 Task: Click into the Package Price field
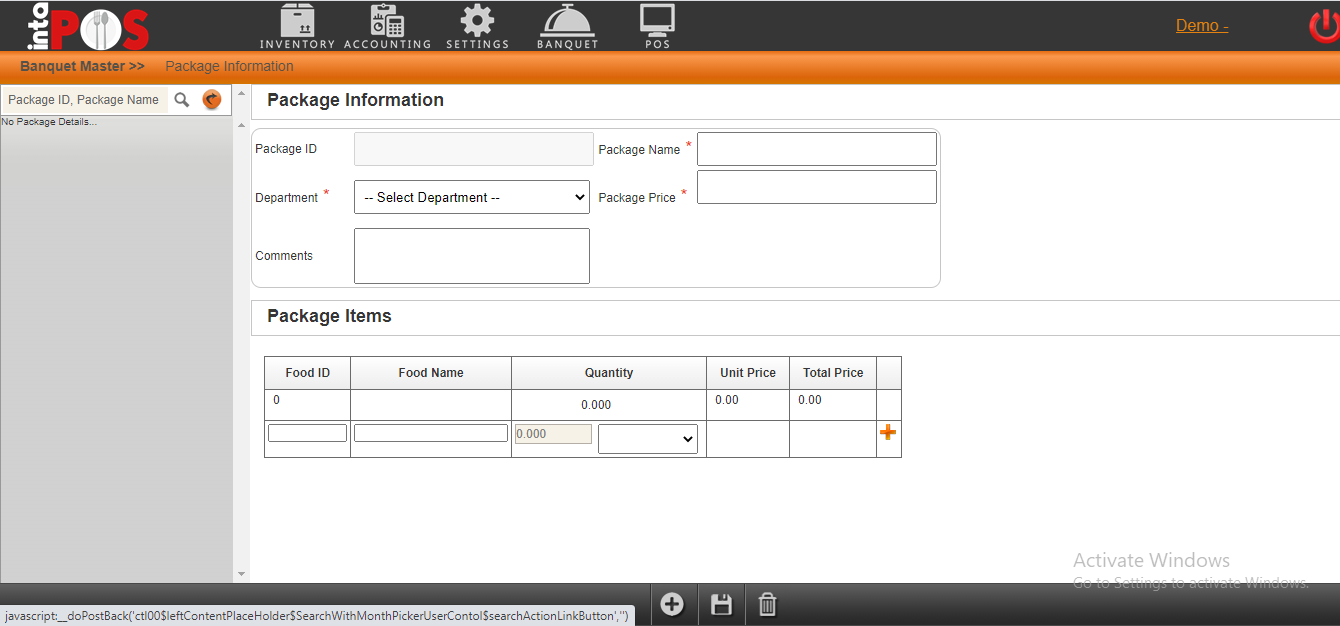(x=816, y=187)
